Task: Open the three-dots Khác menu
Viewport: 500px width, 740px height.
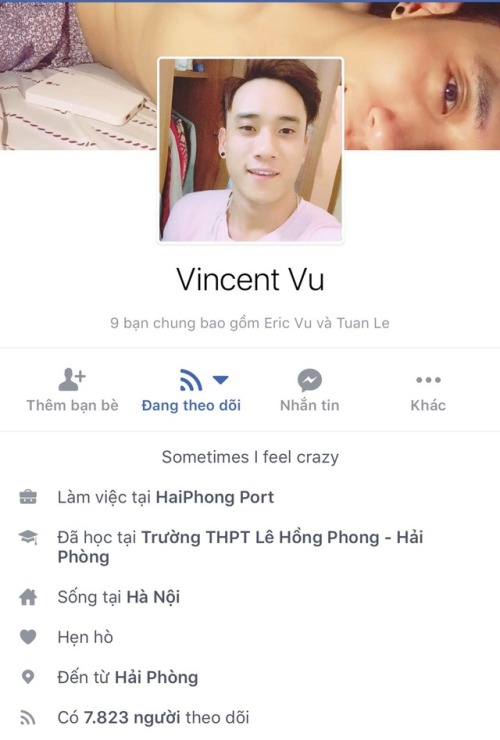Action: [428, 380]
